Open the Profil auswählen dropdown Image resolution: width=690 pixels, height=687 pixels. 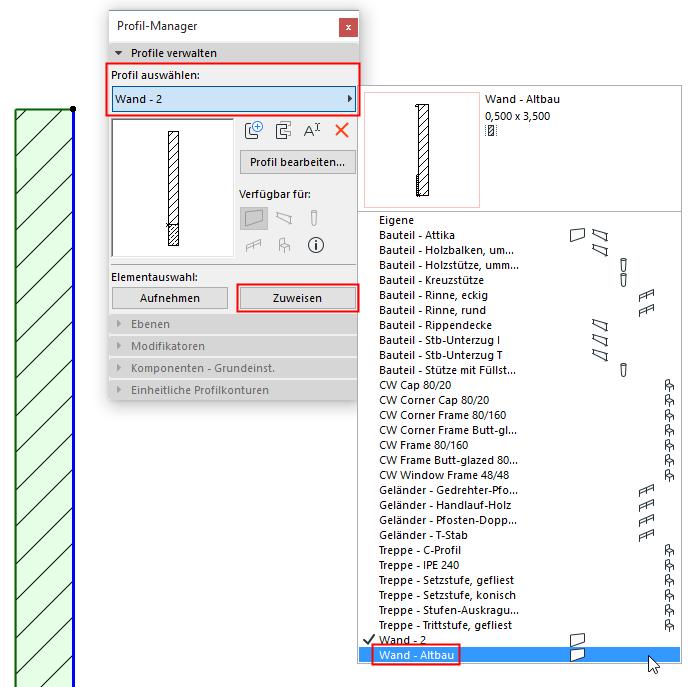234,99
